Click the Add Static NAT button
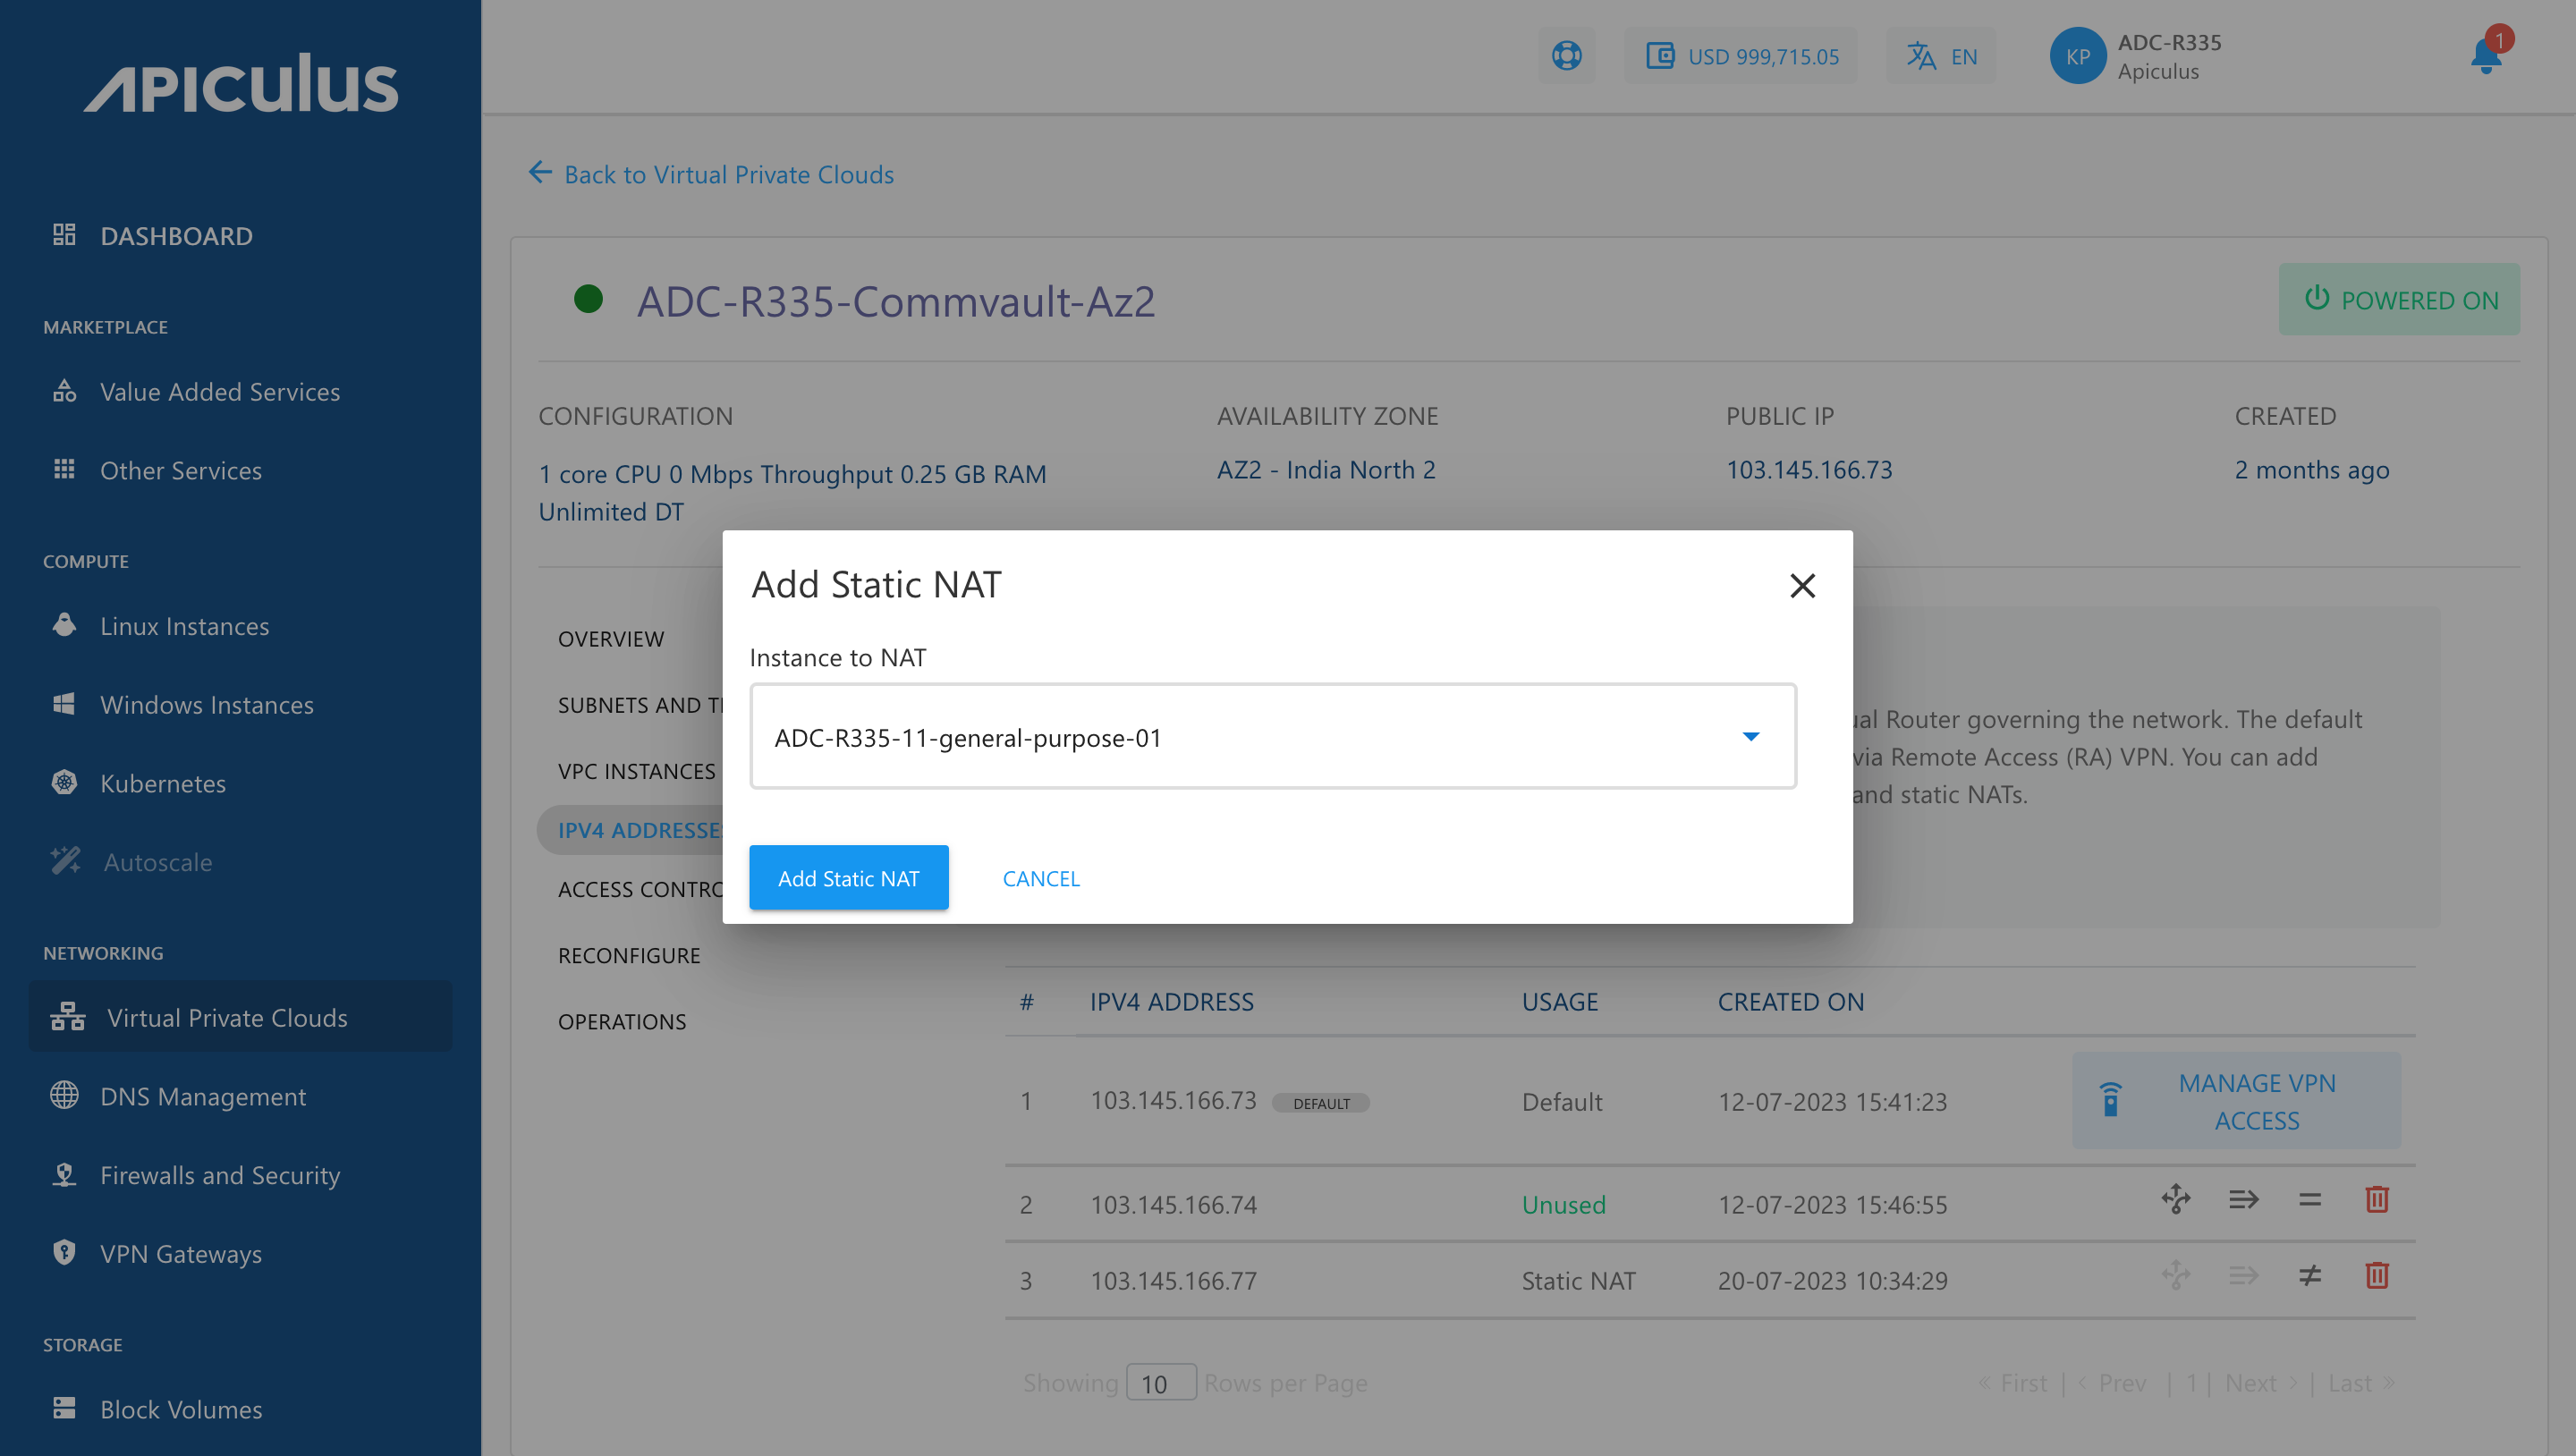This screenshot has height=1456, width=2576. [x=849, y=877]
